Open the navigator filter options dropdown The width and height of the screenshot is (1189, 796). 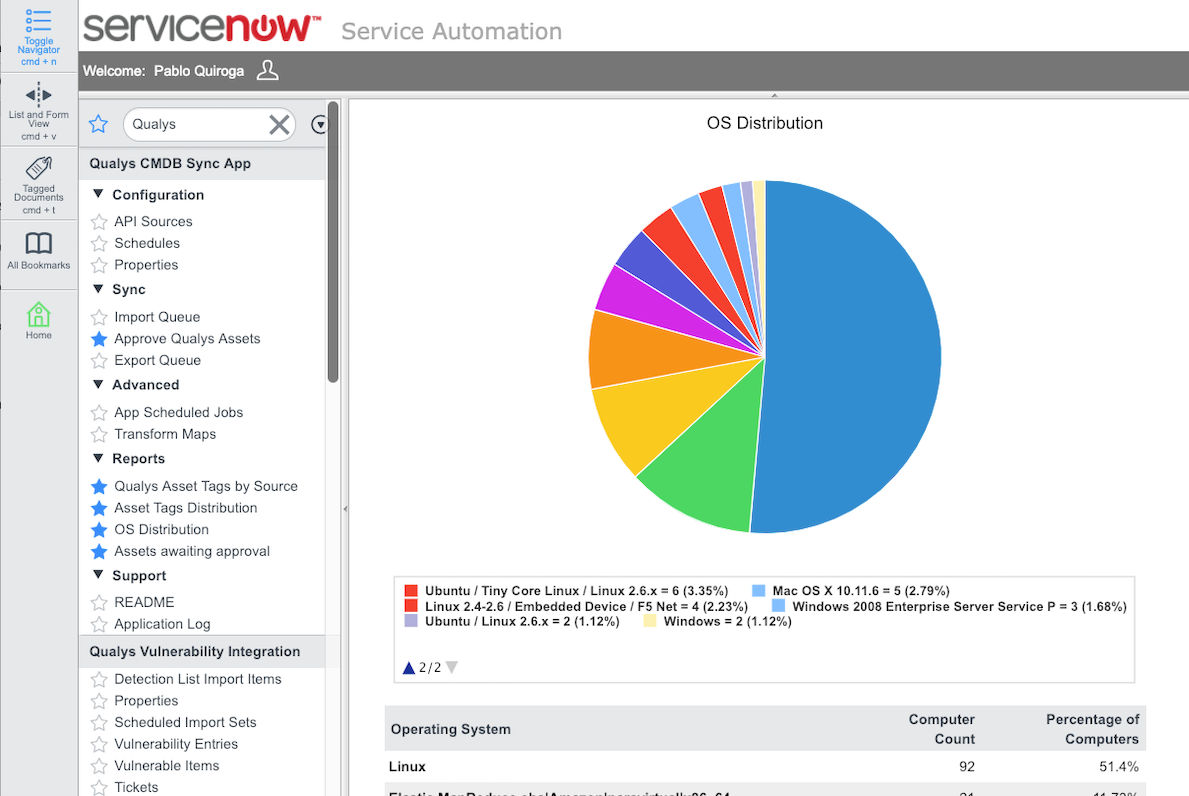[319, 124]
